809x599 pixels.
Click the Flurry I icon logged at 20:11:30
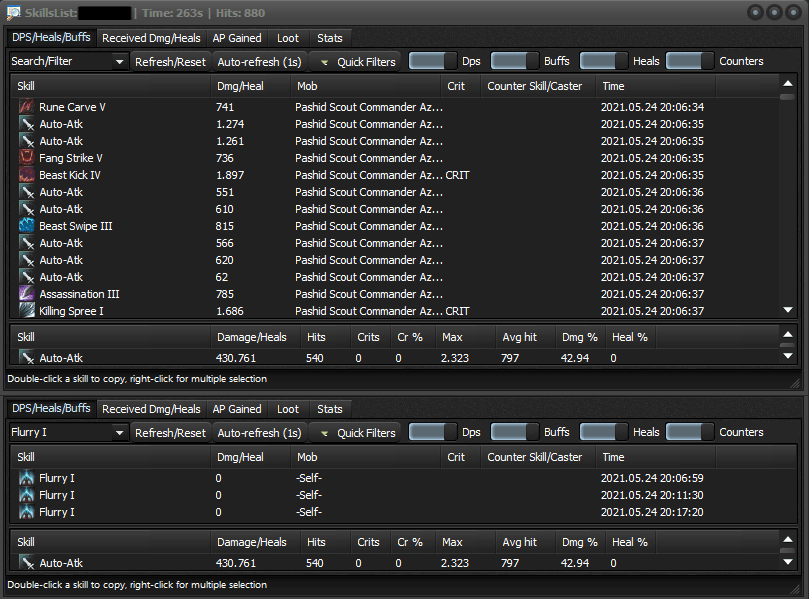click(x=26, y=495)
